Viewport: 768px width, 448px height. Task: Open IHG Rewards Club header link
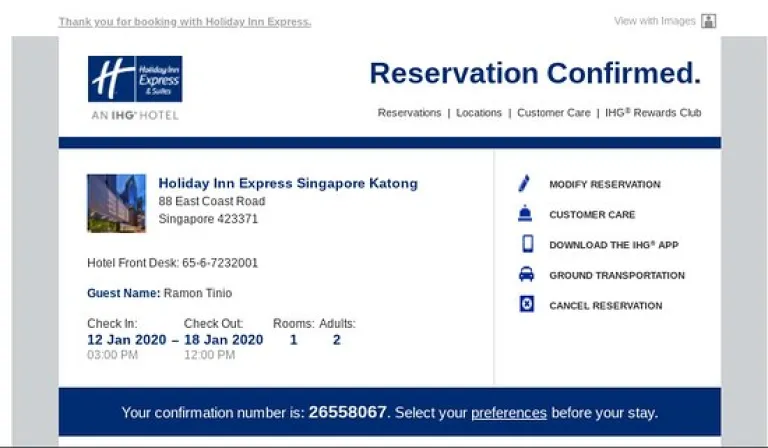(653, 113)
